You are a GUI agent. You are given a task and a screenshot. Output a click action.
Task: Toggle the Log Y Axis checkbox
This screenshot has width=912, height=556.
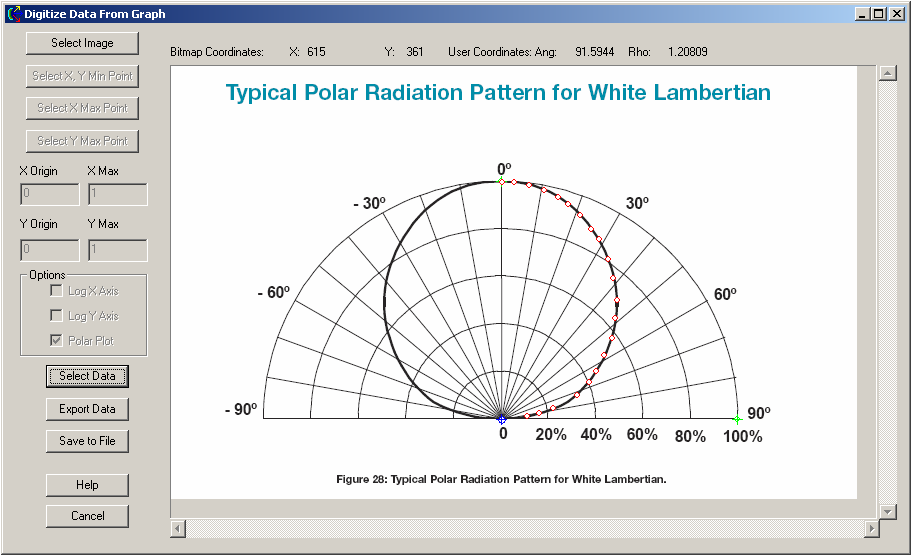pyautogui.click(x=57, y=316)
